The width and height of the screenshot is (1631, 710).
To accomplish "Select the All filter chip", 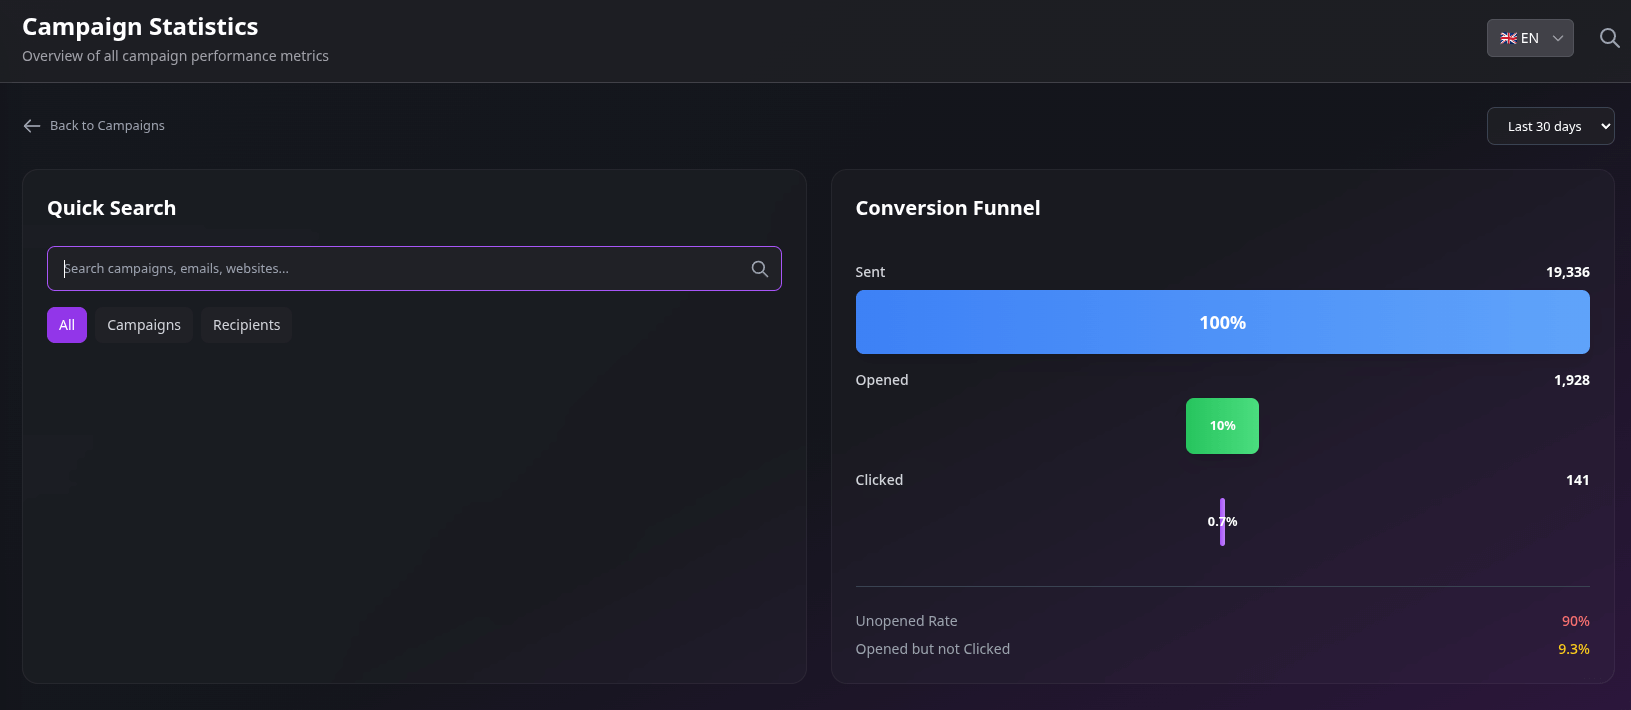I will (x=67, y=325).
